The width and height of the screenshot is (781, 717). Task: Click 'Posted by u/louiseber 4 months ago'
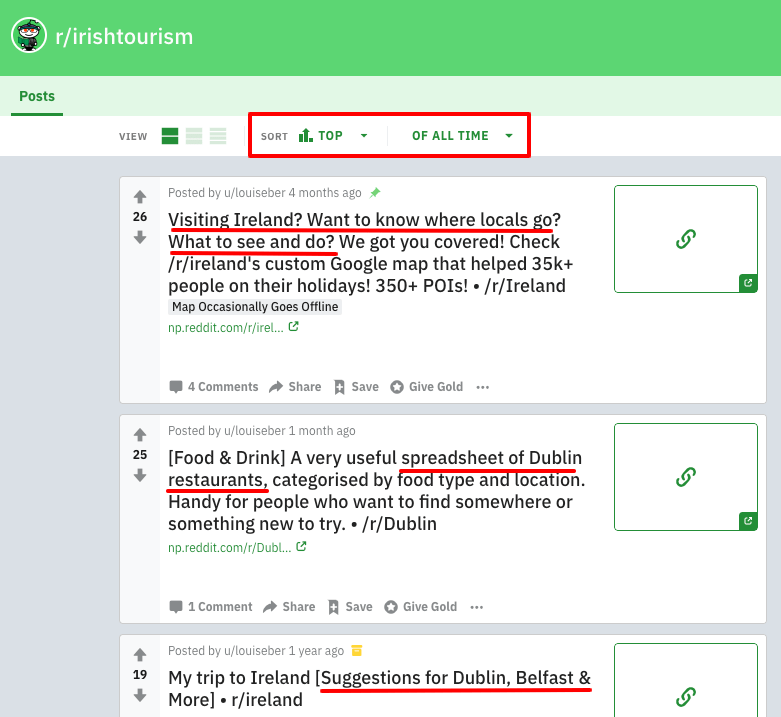tap(264, 193)
